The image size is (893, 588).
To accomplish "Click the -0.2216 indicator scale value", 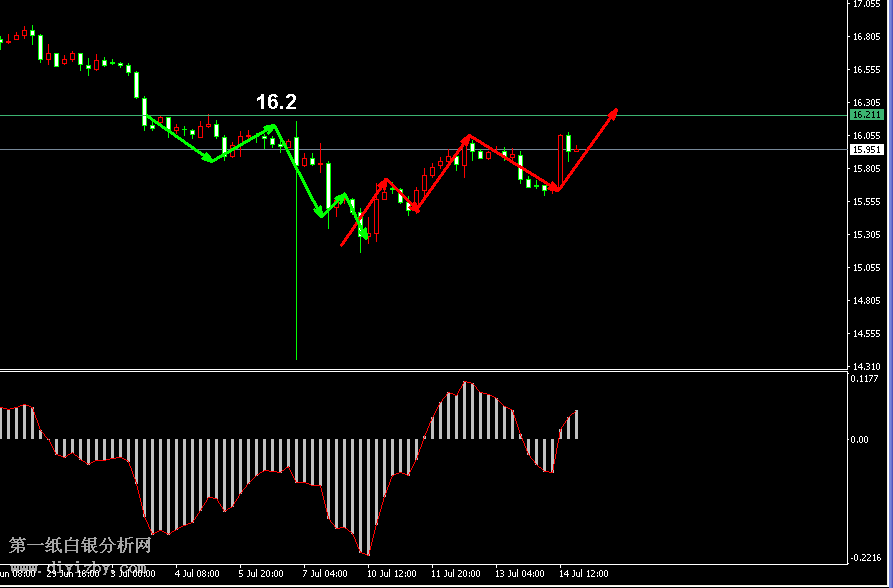I will click(864, 558).
